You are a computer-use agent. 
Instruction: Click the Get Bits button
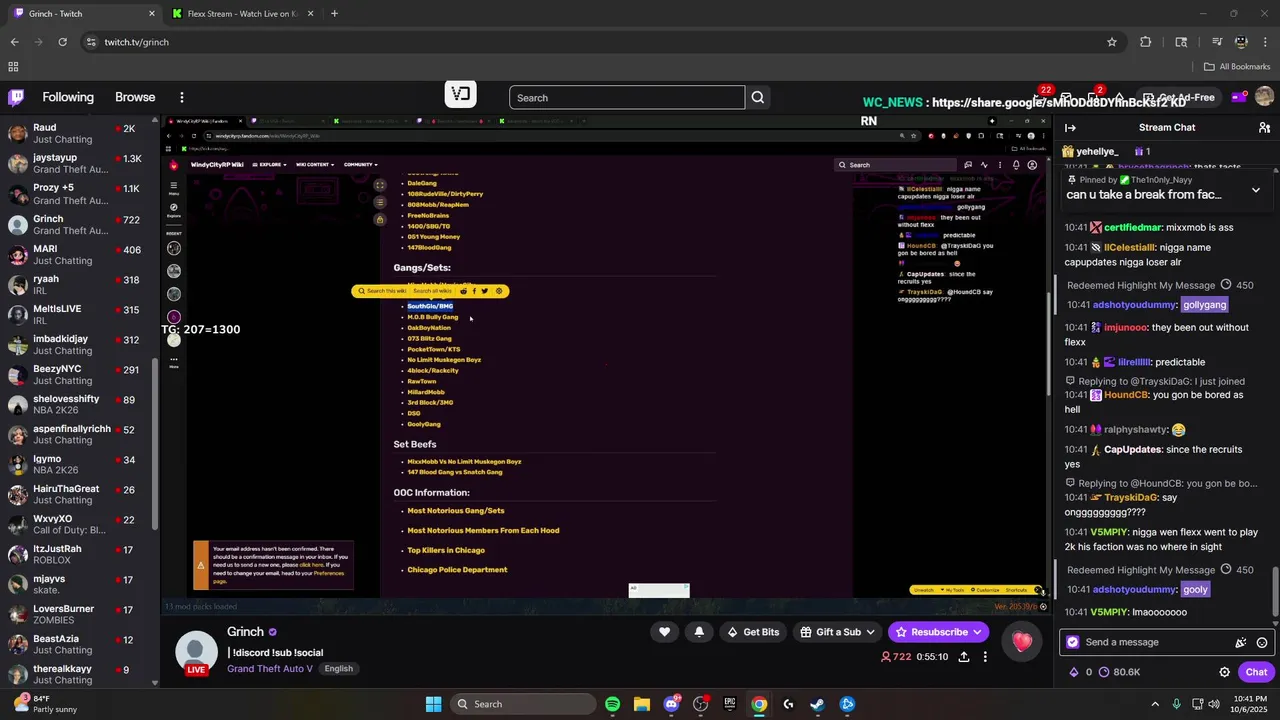click(753, 632)
